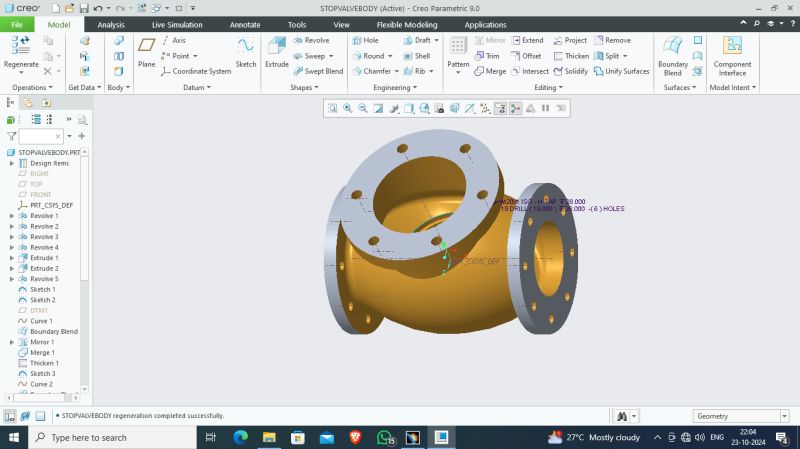Click the Undo icon
800x449 pixels.
(x=98, y=8)
